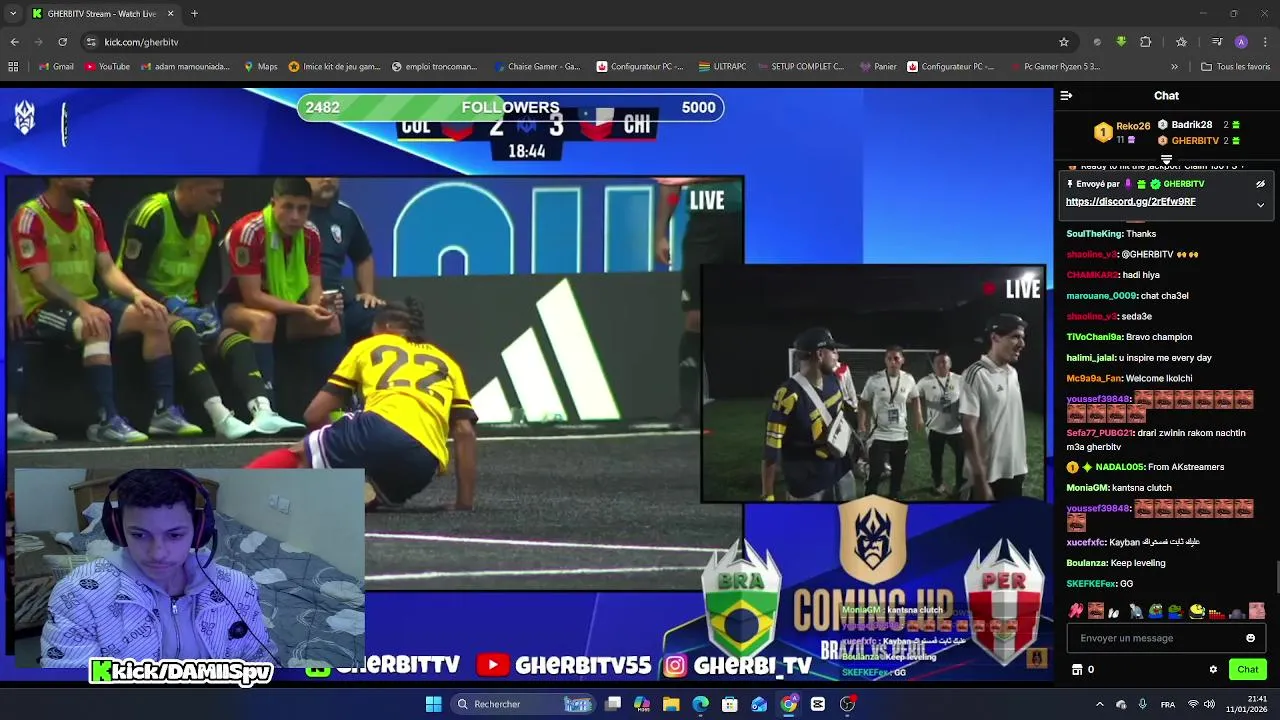Show more bookmarks chevron
This screenshot has height=720, width=1280.
click(x=1174, y=67)
